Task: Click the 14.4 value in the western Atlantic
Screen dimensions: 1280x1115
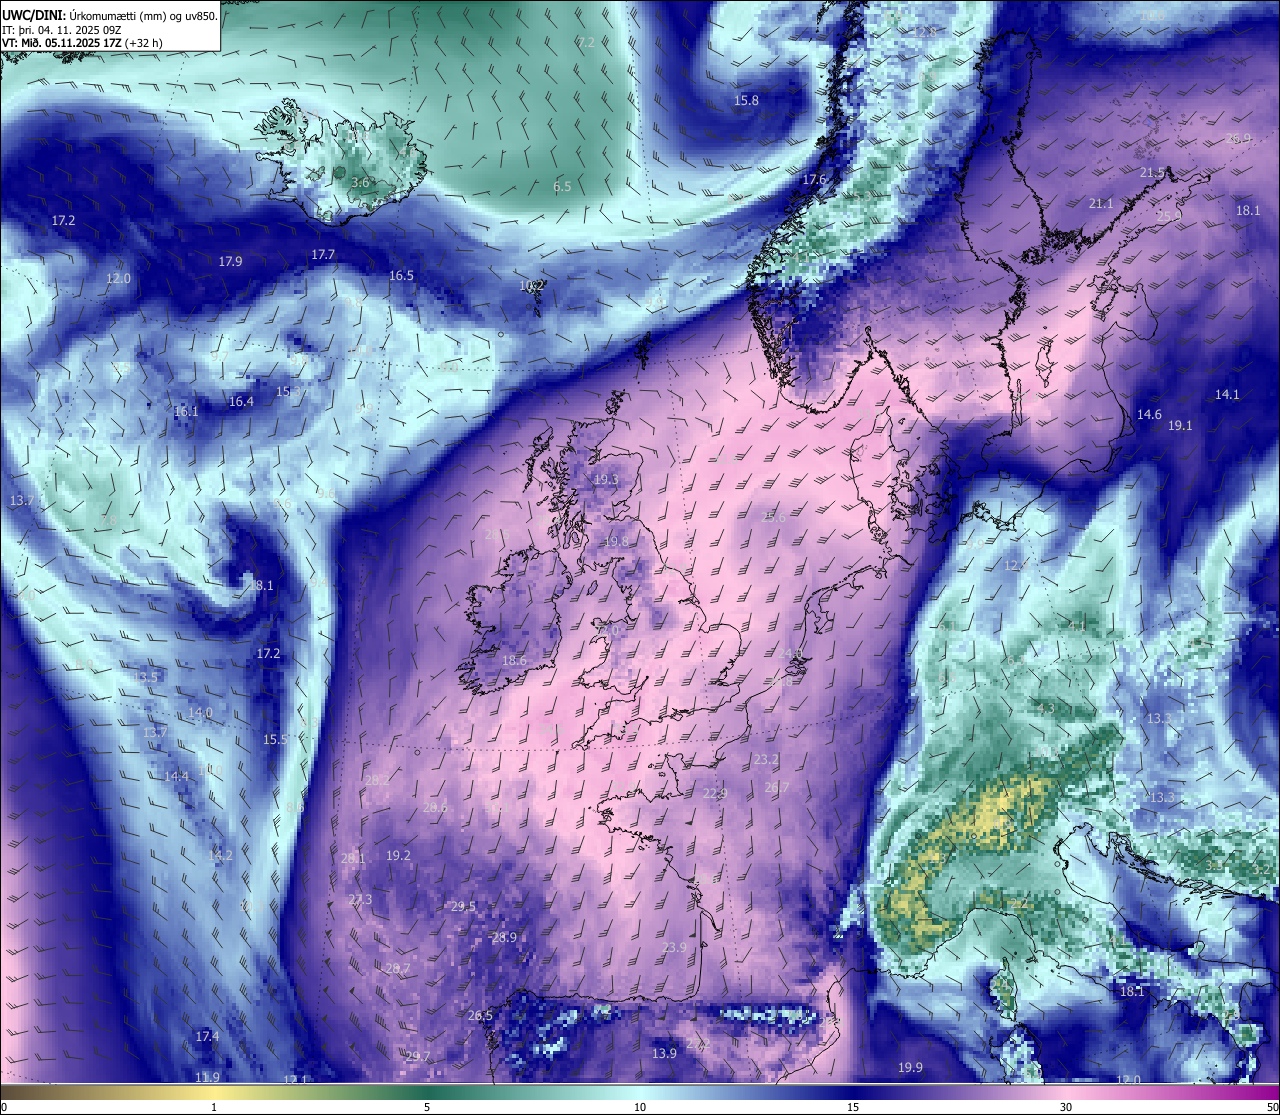Action: (176, 776)
